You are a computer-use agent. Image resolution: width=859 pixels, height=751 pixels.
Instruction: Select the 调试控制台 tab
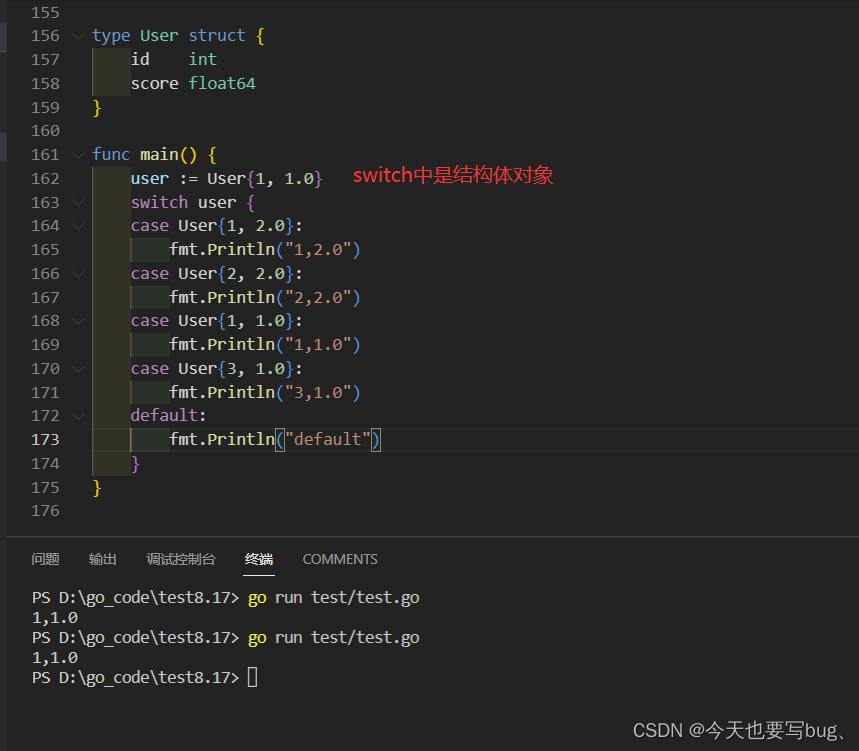181,559
